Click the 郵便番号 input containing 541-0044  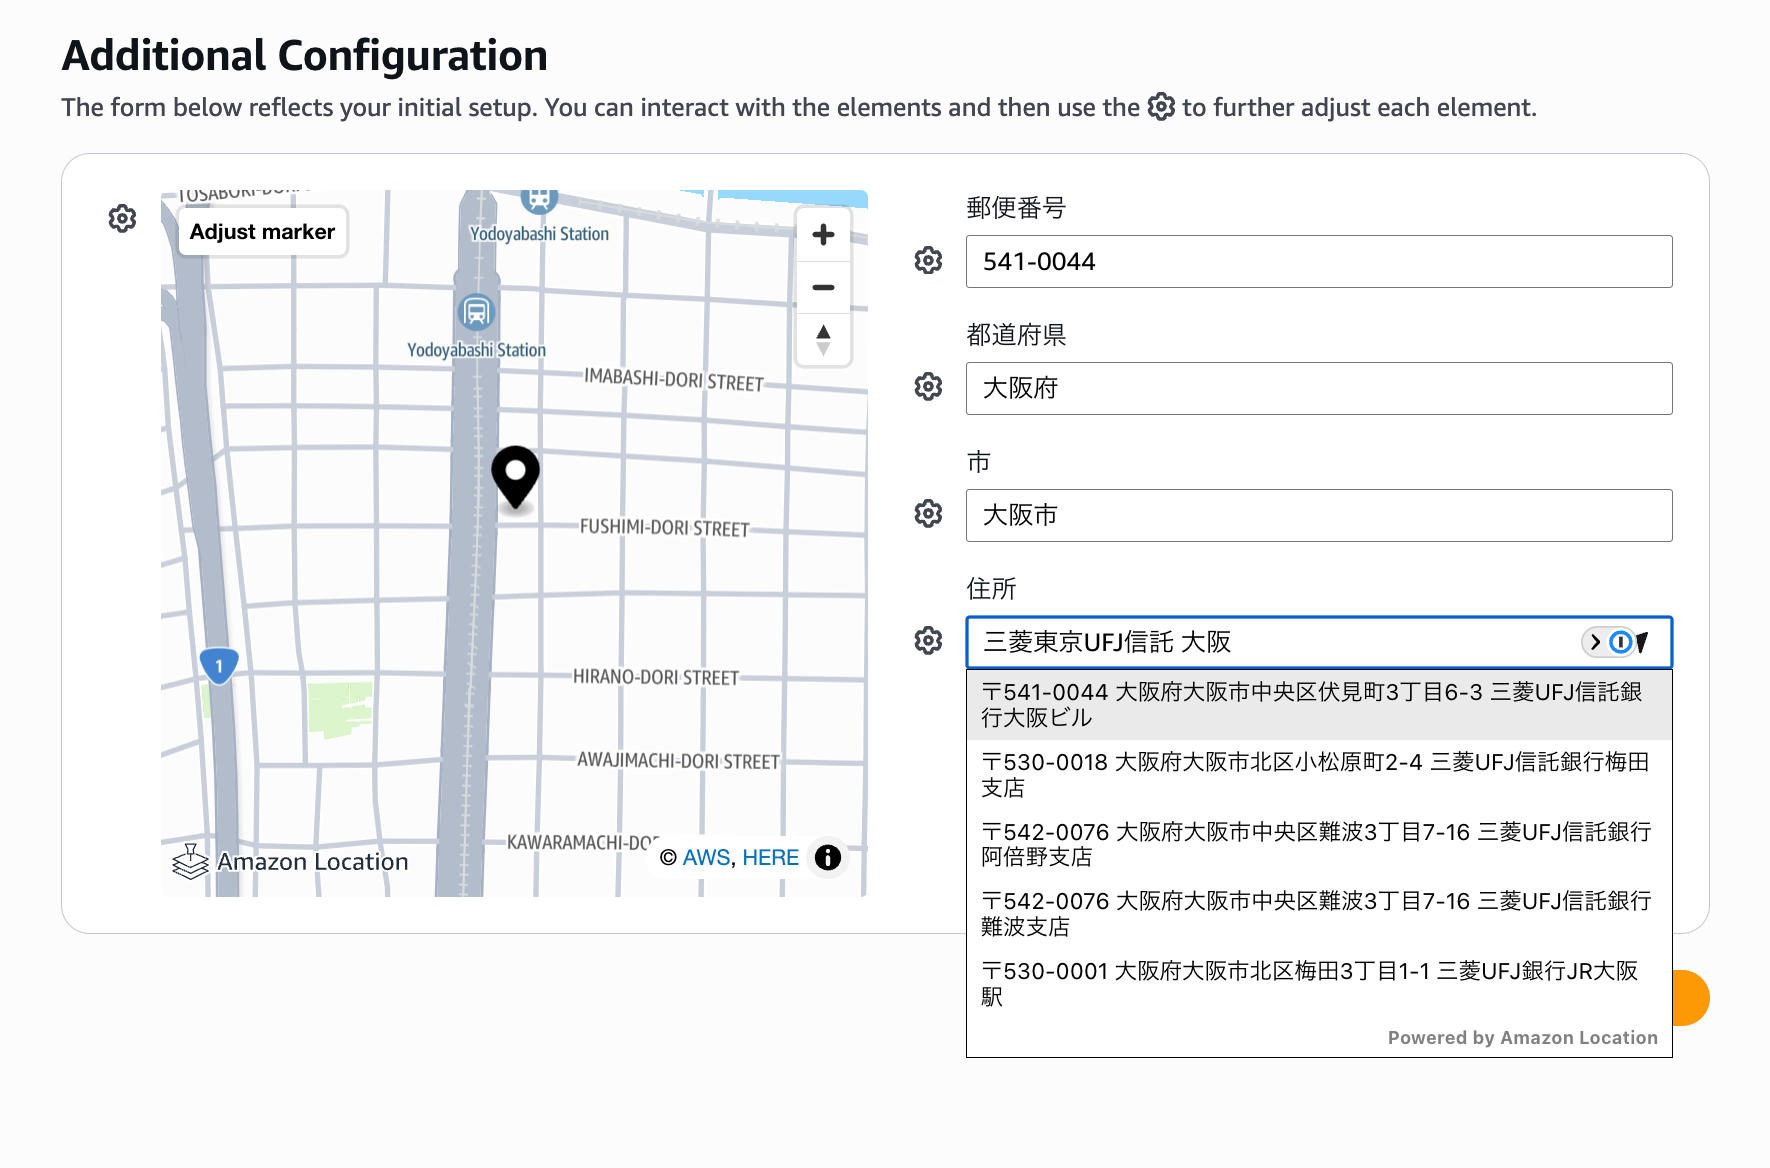click(x=1319, y=261)
